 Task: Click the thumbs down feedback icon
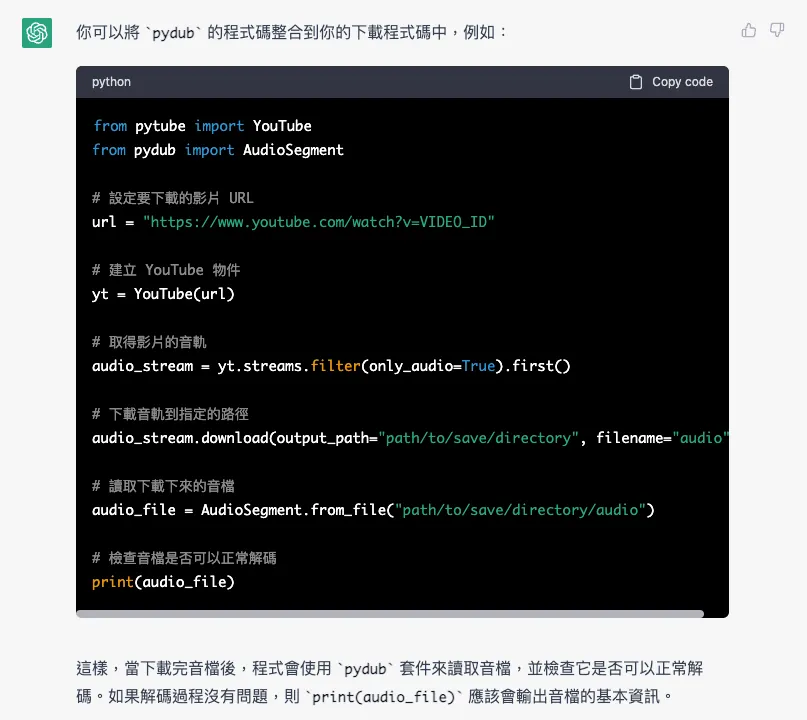pyautogui.click(x=777, y=30)
